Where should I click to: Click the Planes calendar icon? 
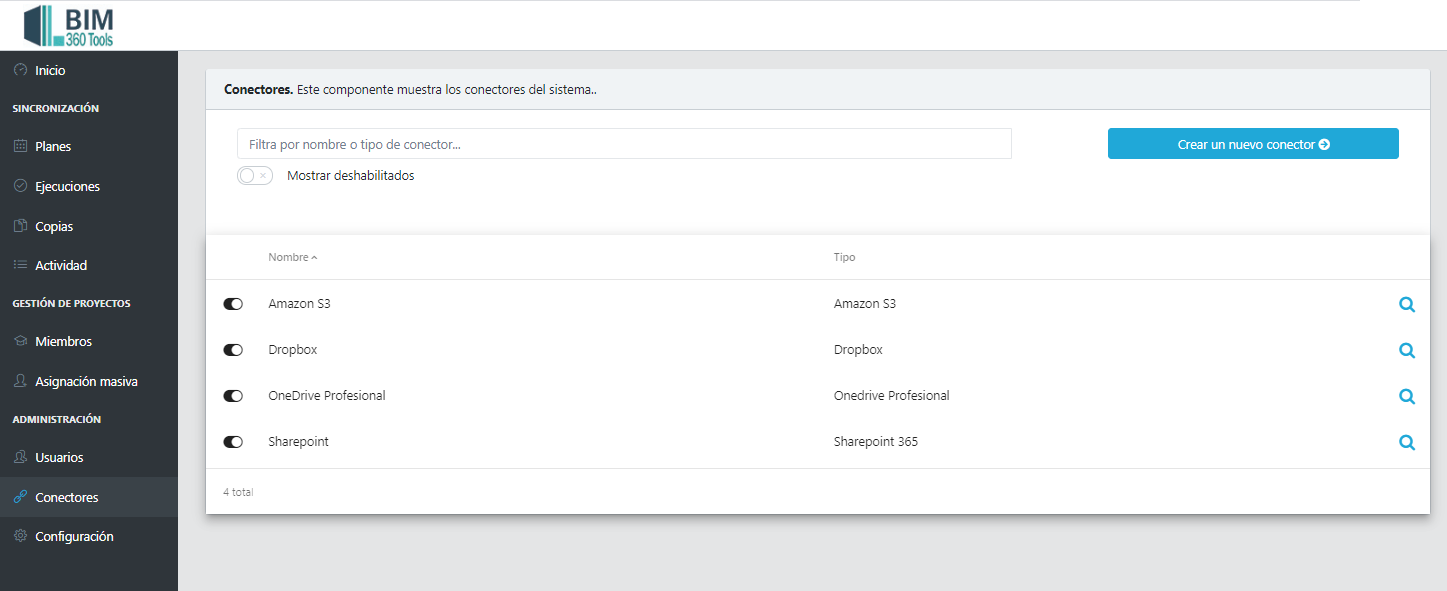(x=20, y=146)
